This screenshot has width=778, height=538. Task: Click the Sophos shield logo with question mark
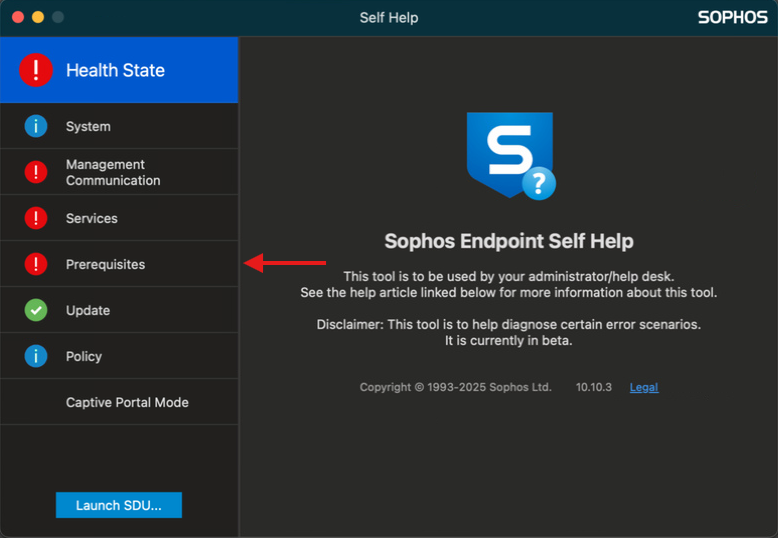[x=510, y=156]
